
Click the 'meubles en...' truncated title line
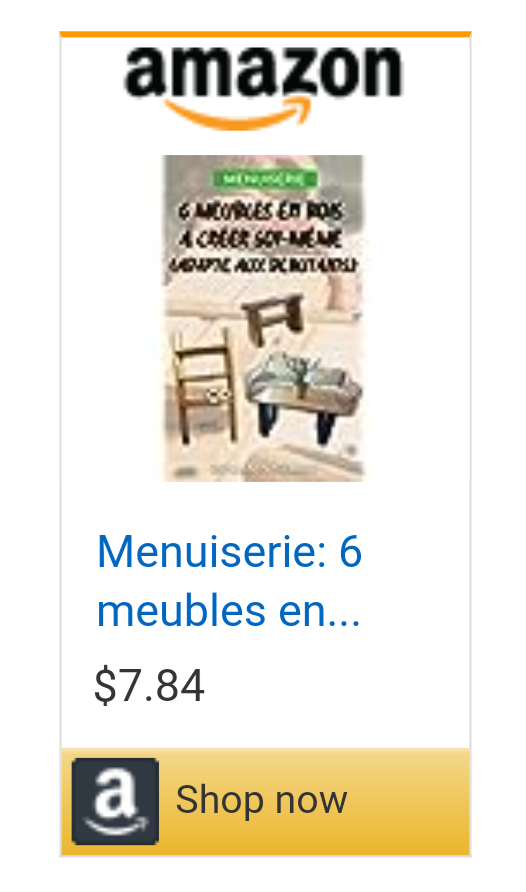click(x=229, y=610)
